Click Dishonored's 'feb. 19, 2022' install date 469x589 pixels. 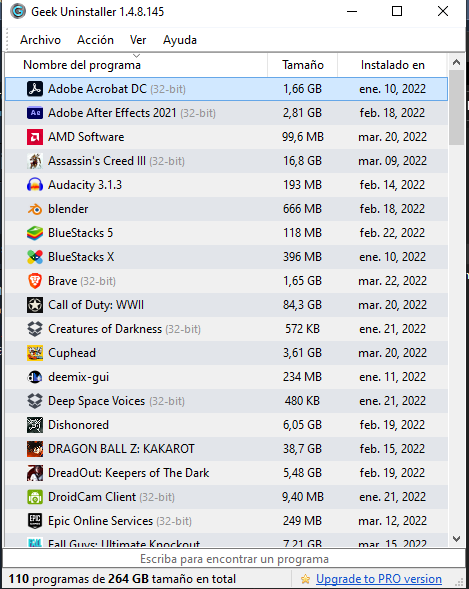392,425
